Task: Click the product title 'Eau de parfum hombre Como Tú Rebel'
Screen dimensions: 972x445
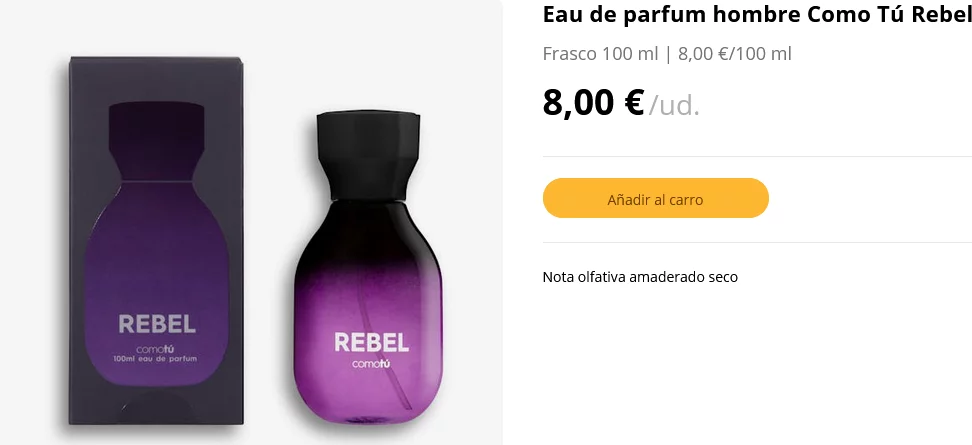Action: click(756, 15)
